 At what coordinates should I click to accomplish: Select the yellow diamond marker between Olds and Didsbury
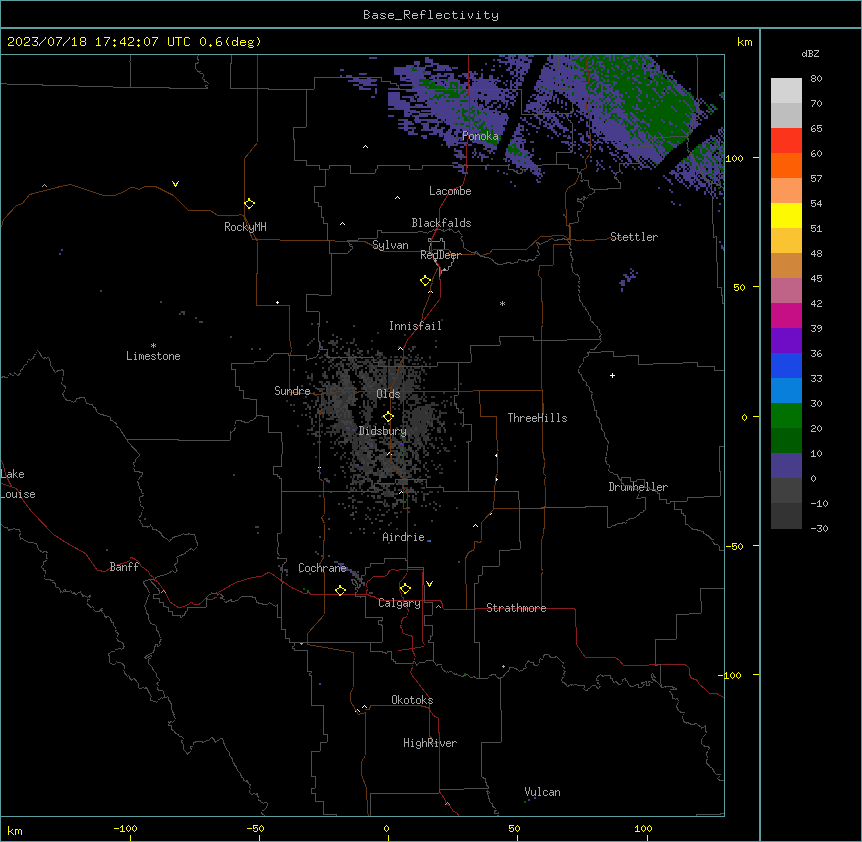point(388,417)
